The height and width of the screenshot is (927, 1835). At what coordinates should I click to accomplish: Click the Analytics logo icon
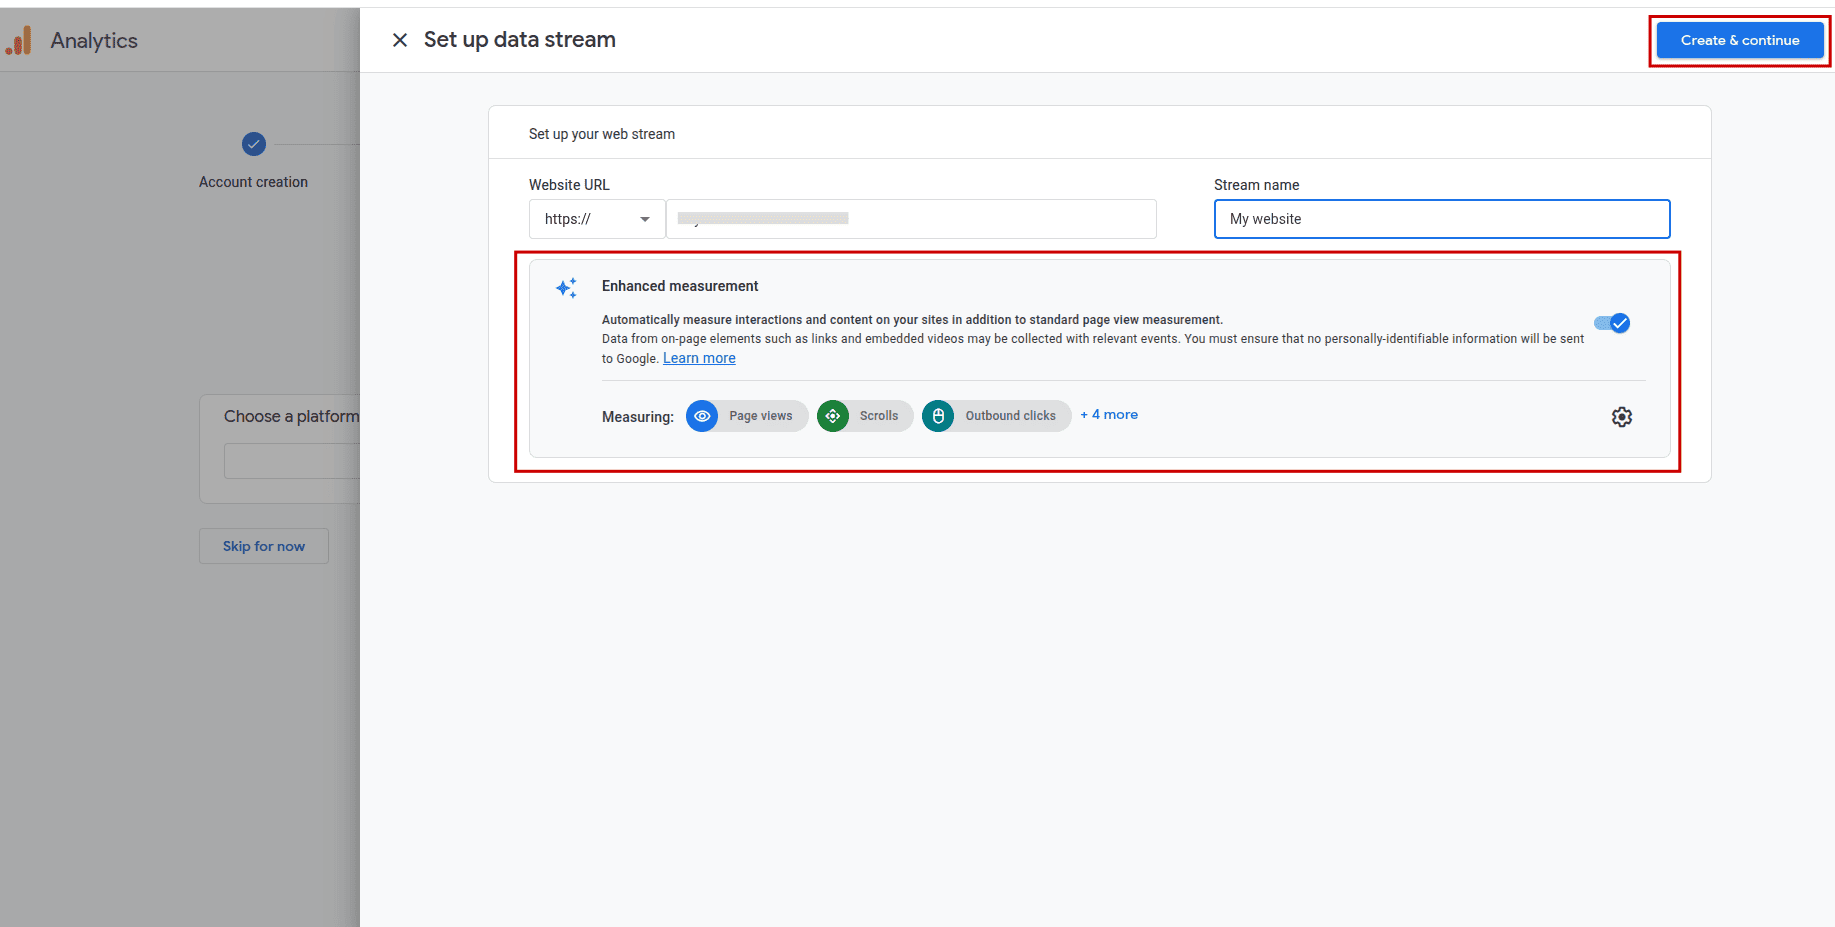point(20,41)
